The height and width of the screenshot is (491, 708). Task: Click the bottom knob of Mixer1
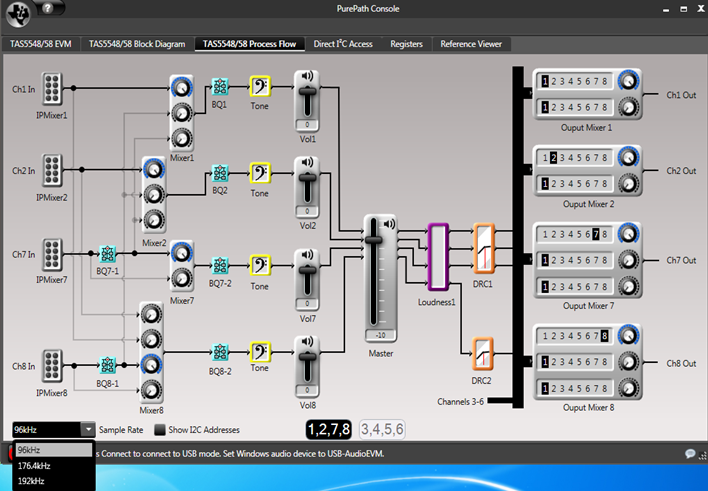point(182,139)
